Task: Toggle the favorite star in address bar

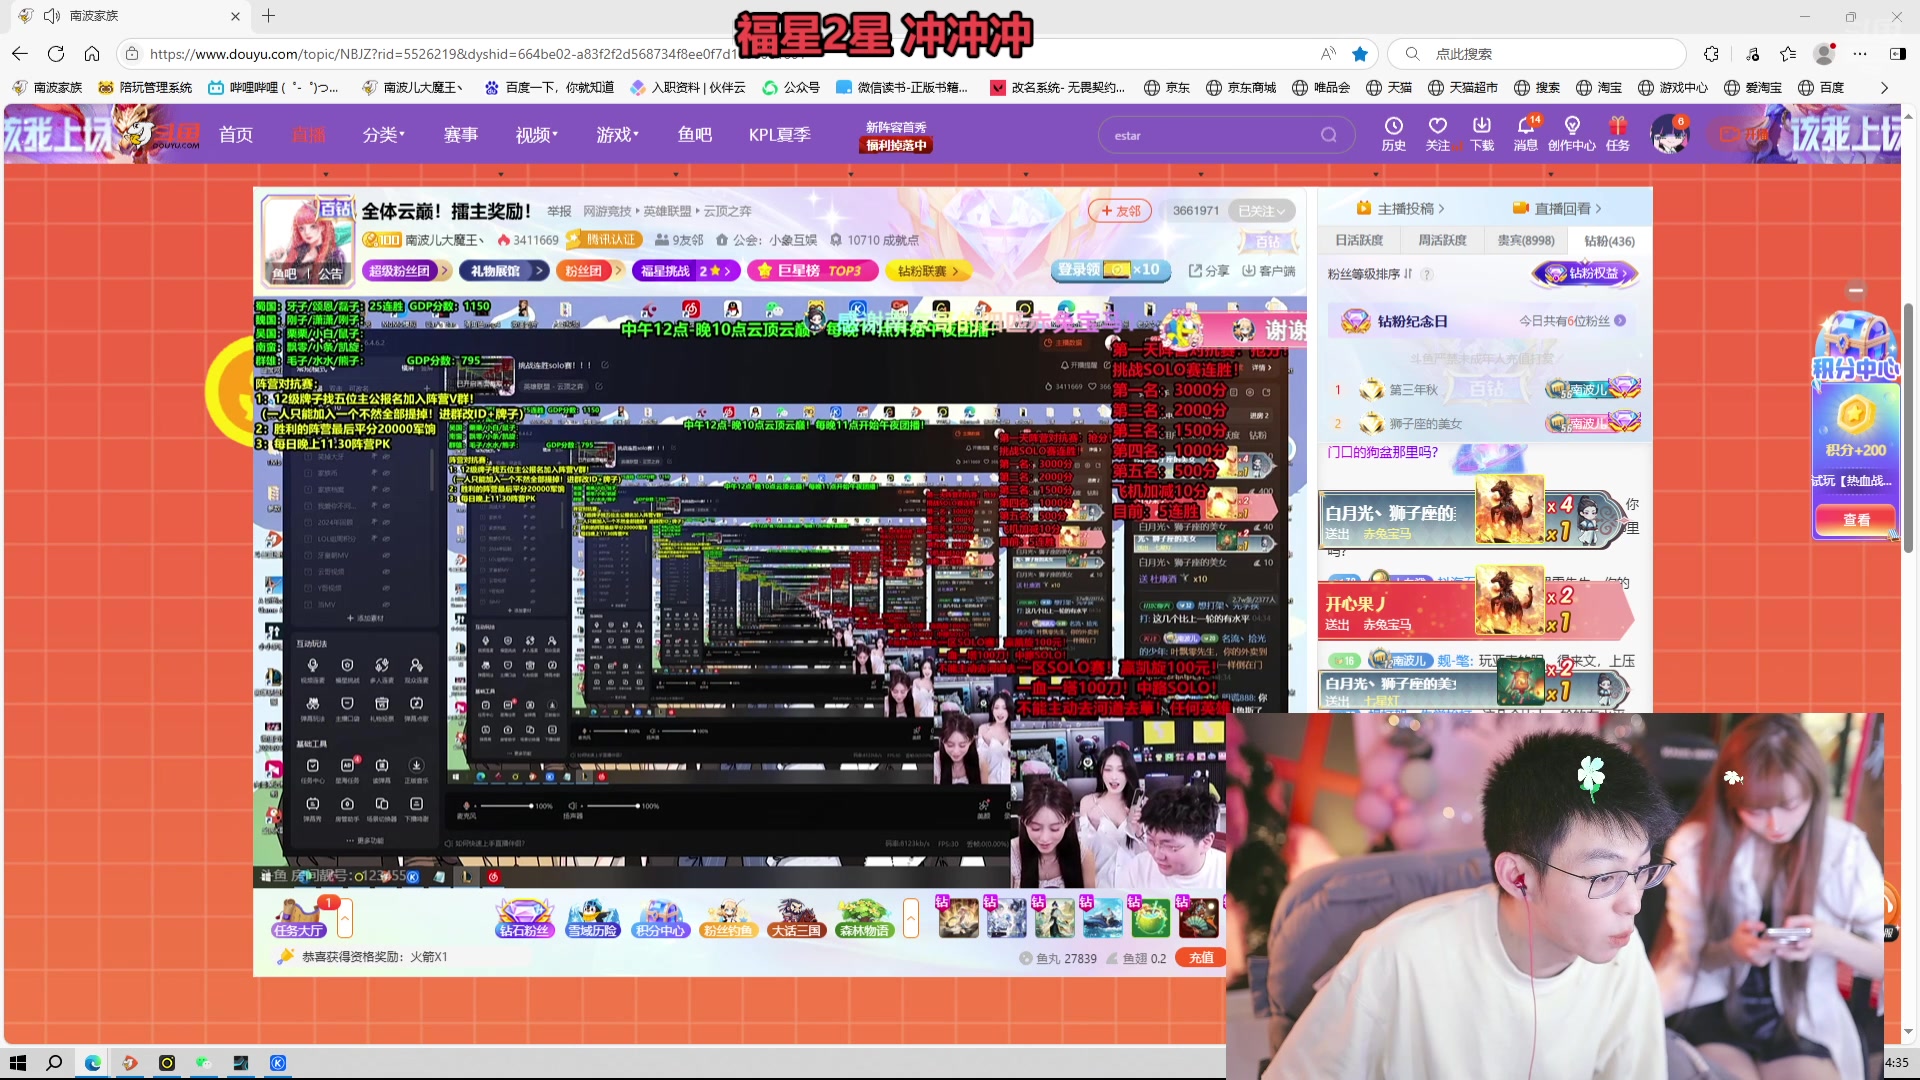Action: [1360, 54]
